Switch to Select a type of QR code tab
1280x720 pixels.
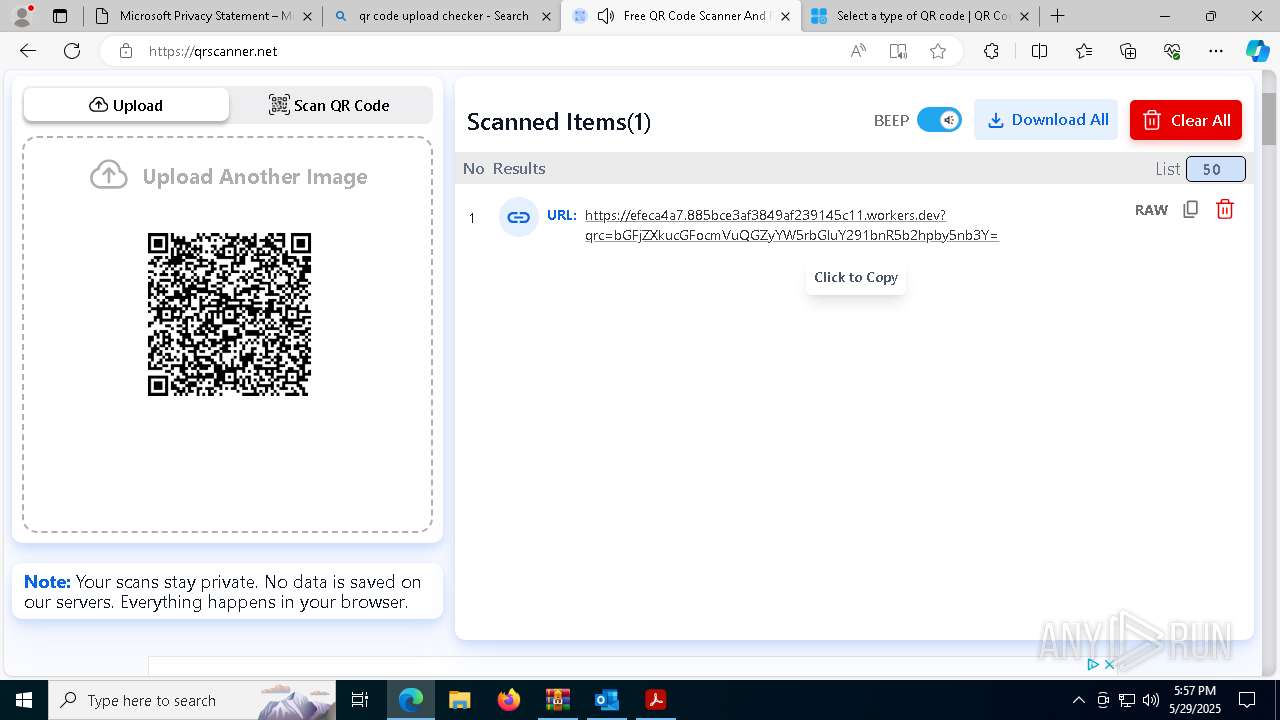920,16
